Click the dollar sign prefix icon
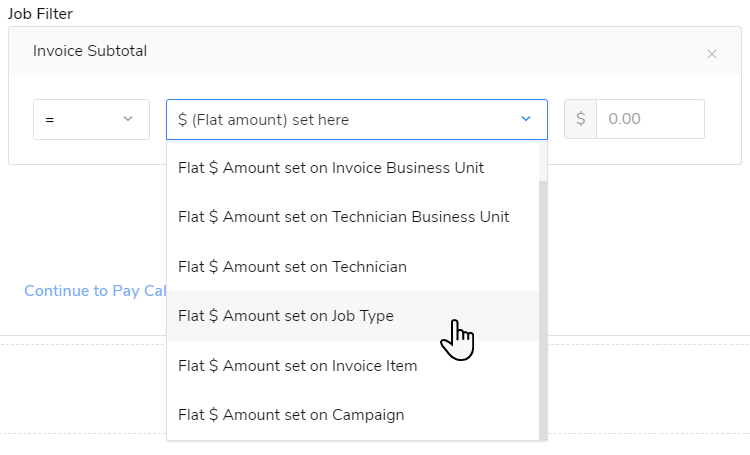Viewport: 750px width, 455px height. [x=580, y=119]
